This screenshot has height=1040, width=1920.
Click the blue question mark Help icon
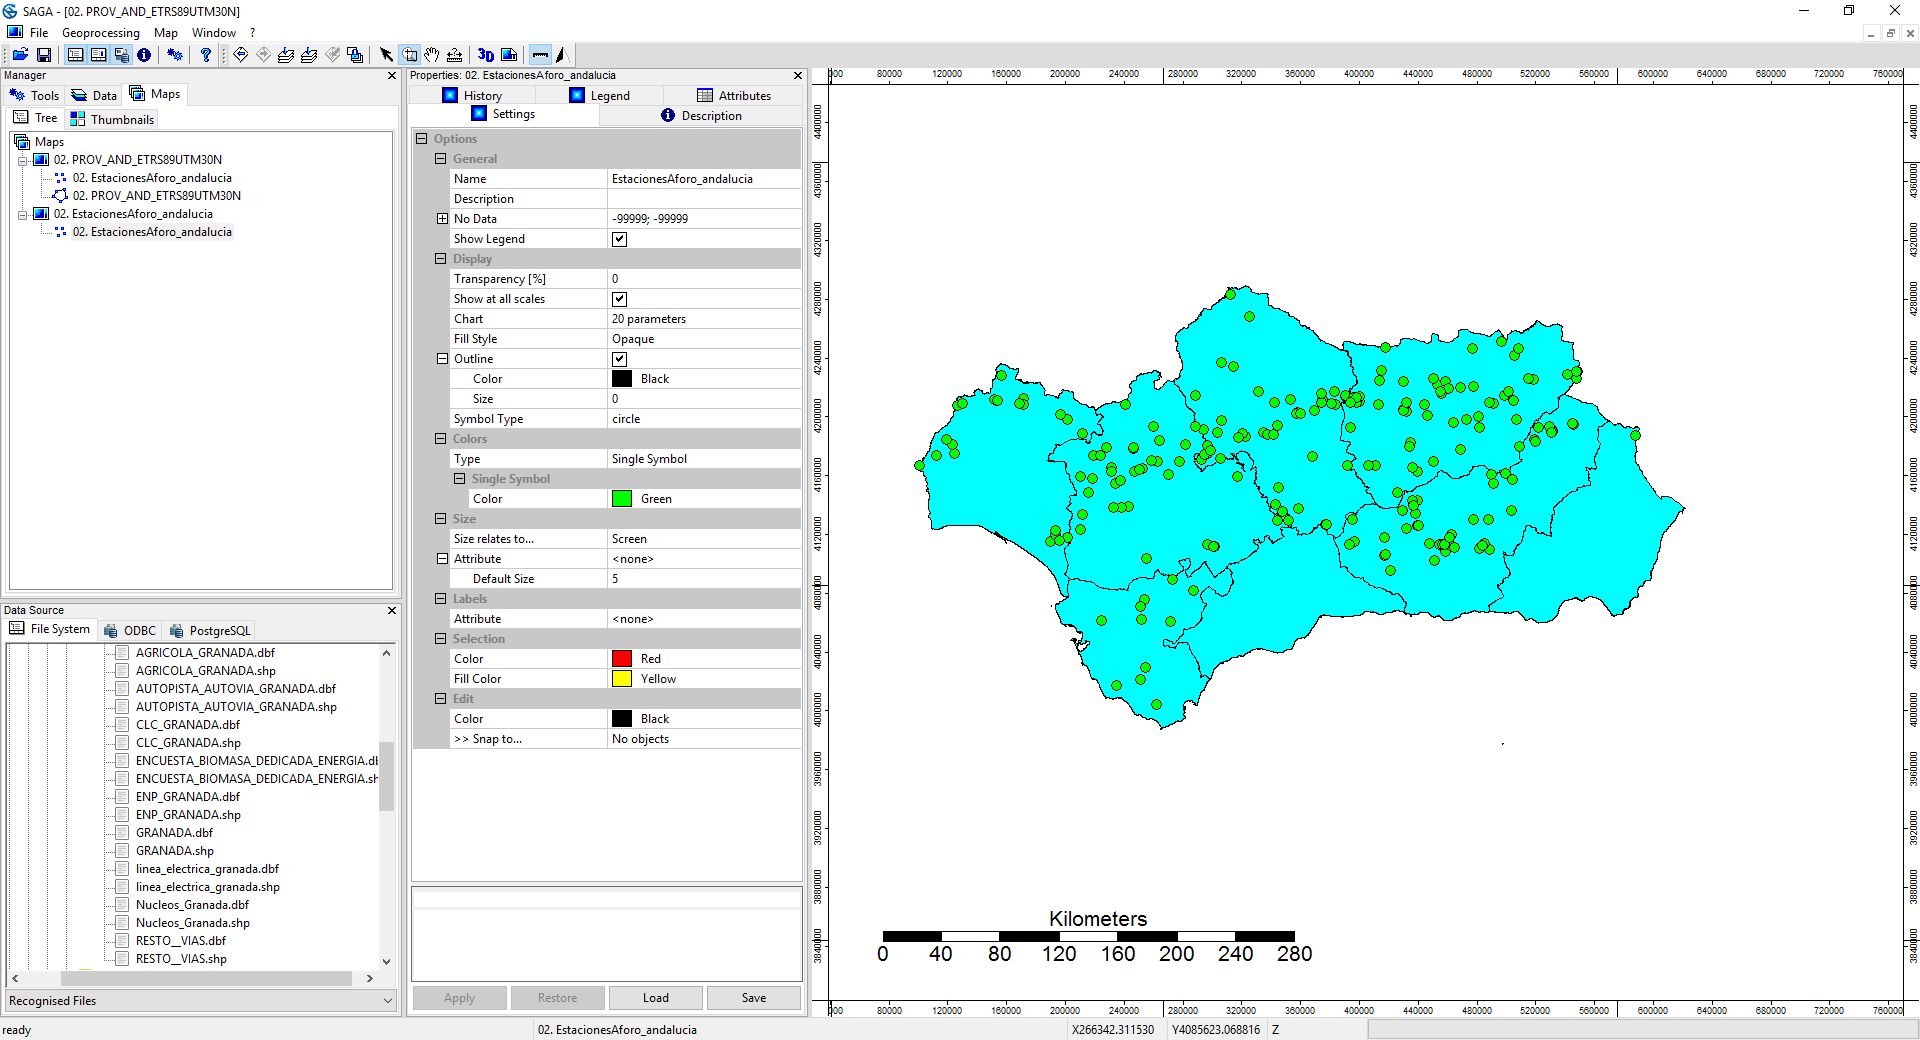pos(206,55)
